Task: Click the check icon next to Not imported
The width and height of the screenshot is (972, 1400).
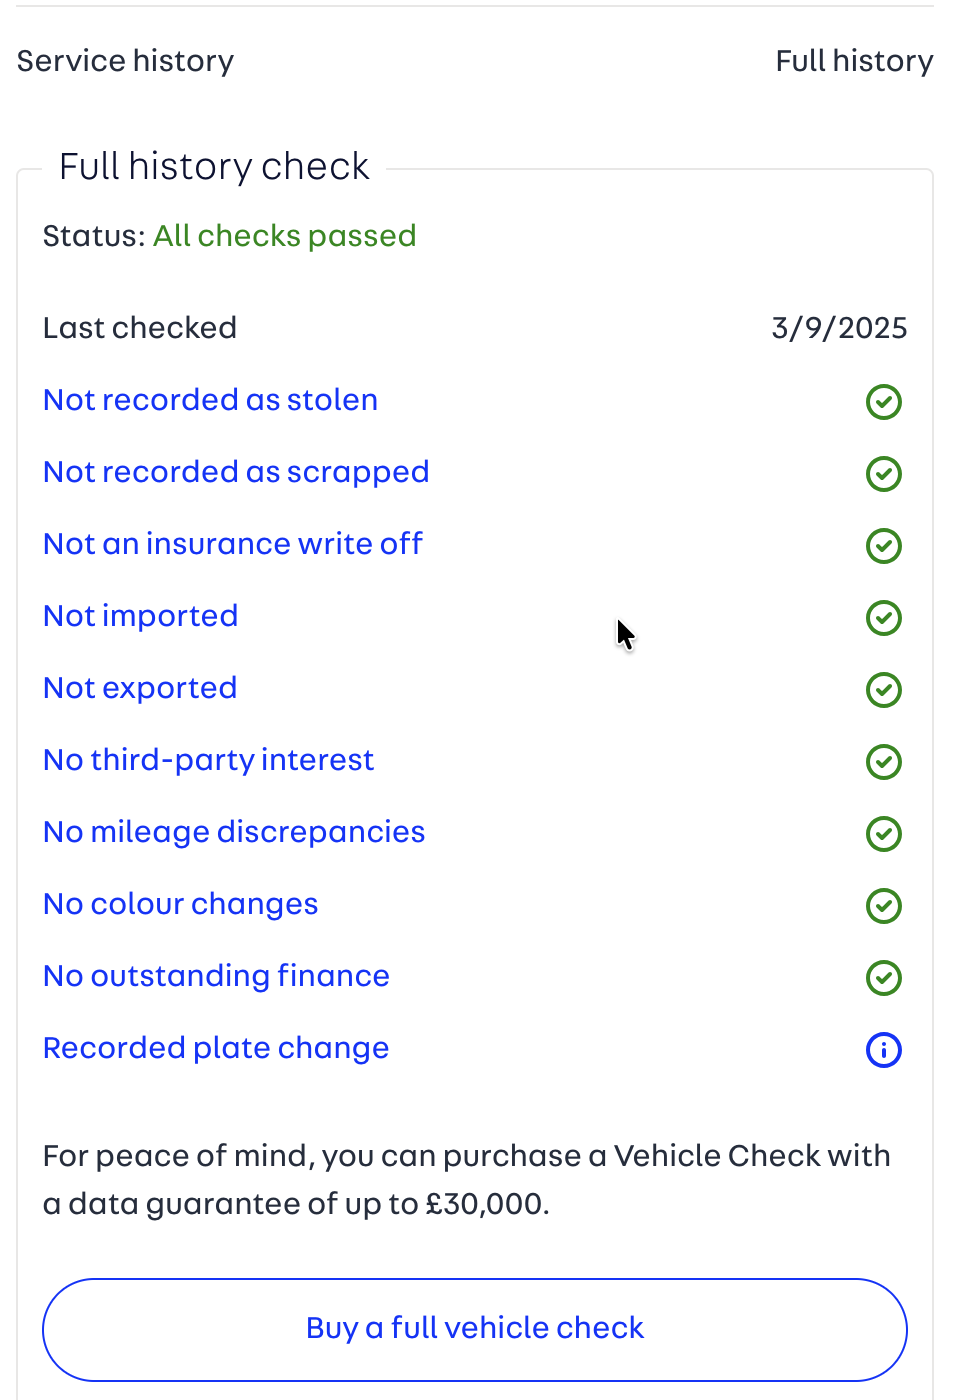Action: 884,618
